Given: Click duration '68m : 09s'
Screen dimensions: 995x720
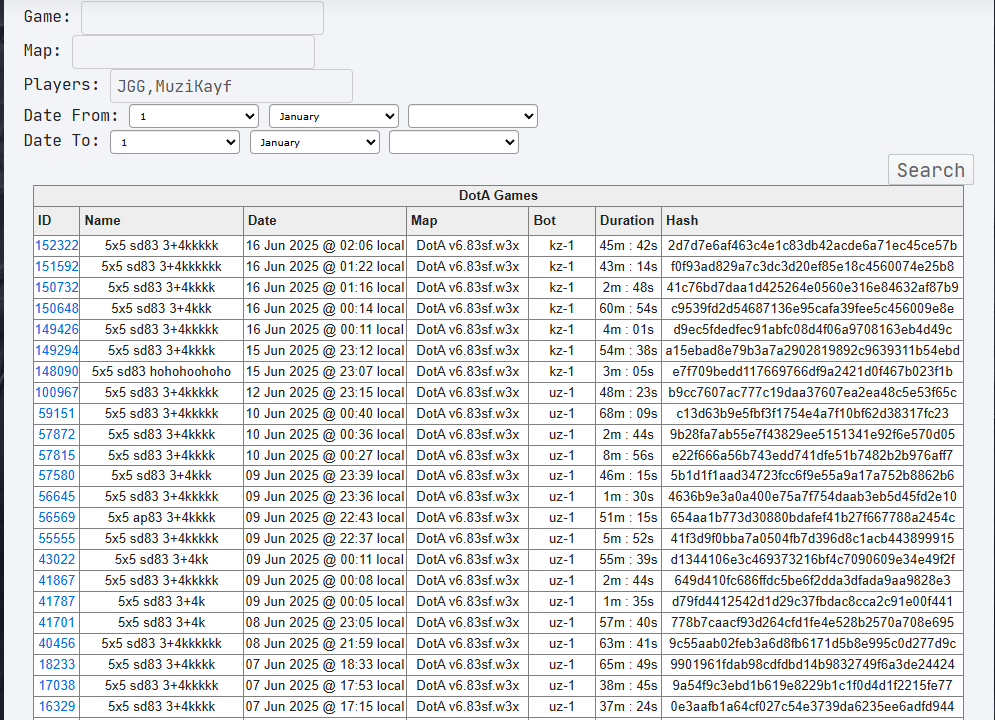Looking at the screenshot, I should tap(628, 413).
